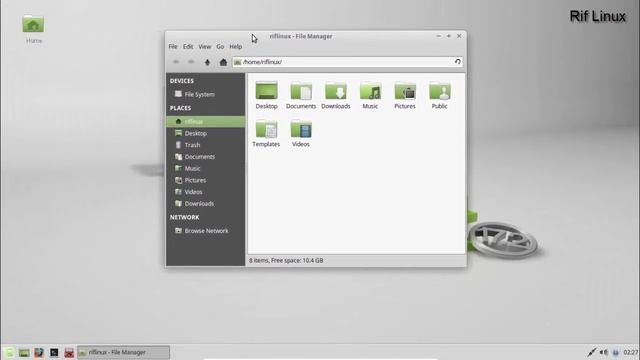Click the volume tray icon
The image size is (640, 360).
[604, 352]
